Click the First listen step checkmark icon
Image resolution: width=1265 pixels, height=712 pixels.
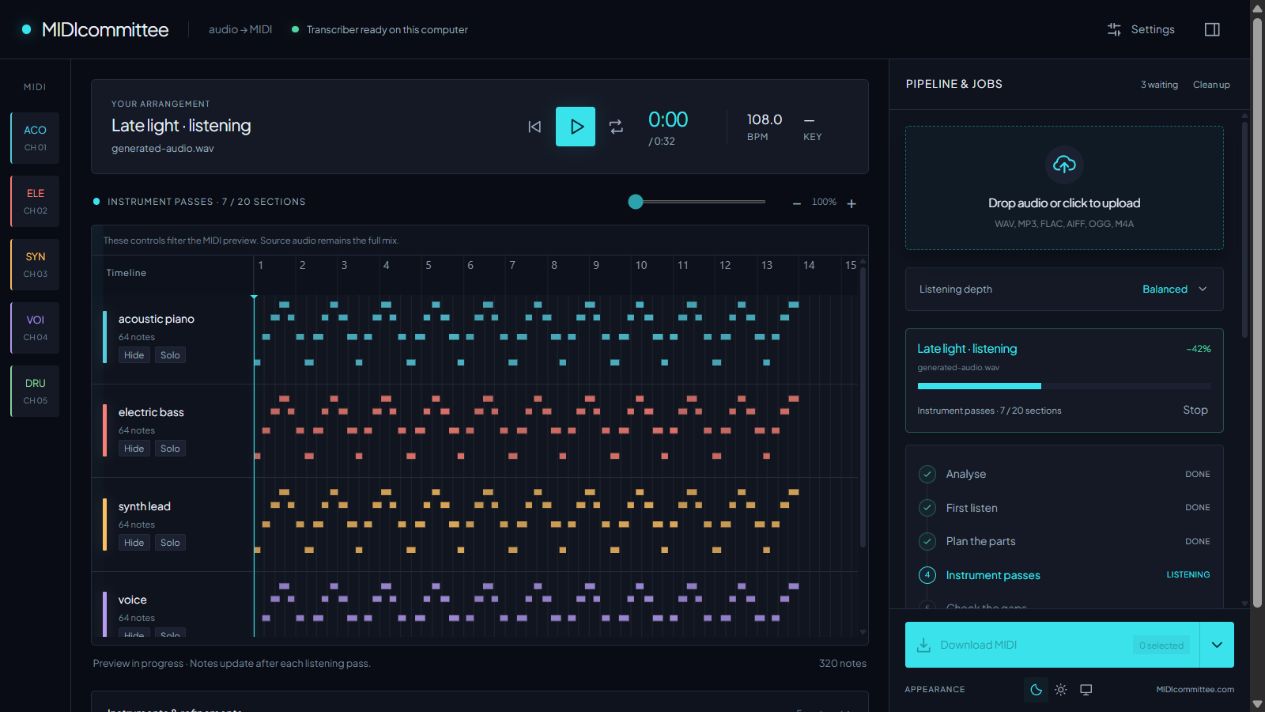click(x=927, y=508)
